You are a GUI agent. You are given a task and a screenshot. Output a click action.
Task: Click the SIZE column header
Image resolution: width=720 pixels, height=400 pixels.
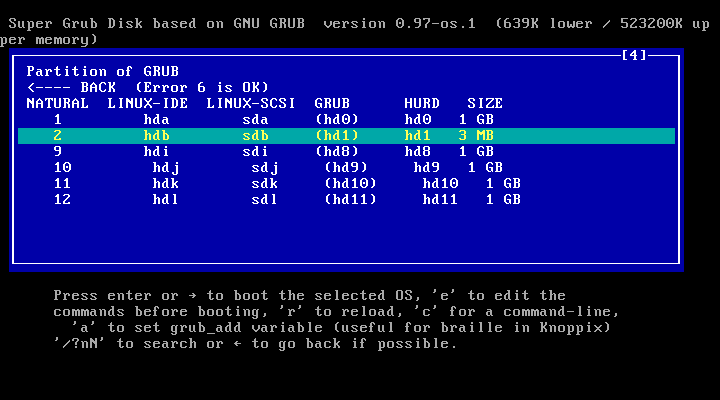tap(485, 103)
